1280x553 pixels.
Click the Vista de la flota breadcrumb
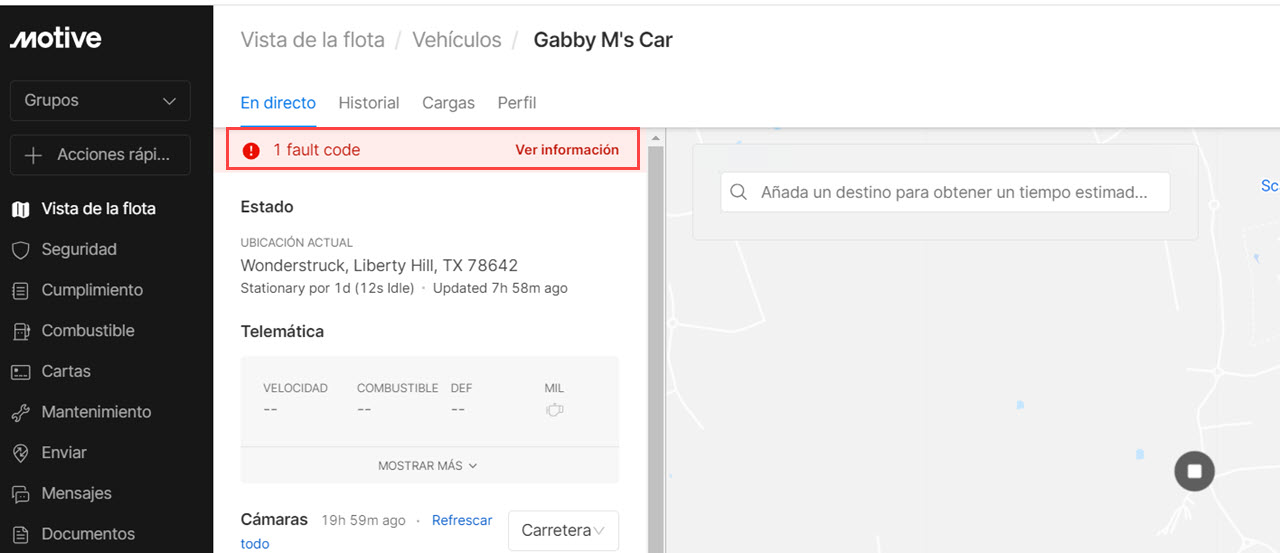pyautogui.click(x=312, y=40)
